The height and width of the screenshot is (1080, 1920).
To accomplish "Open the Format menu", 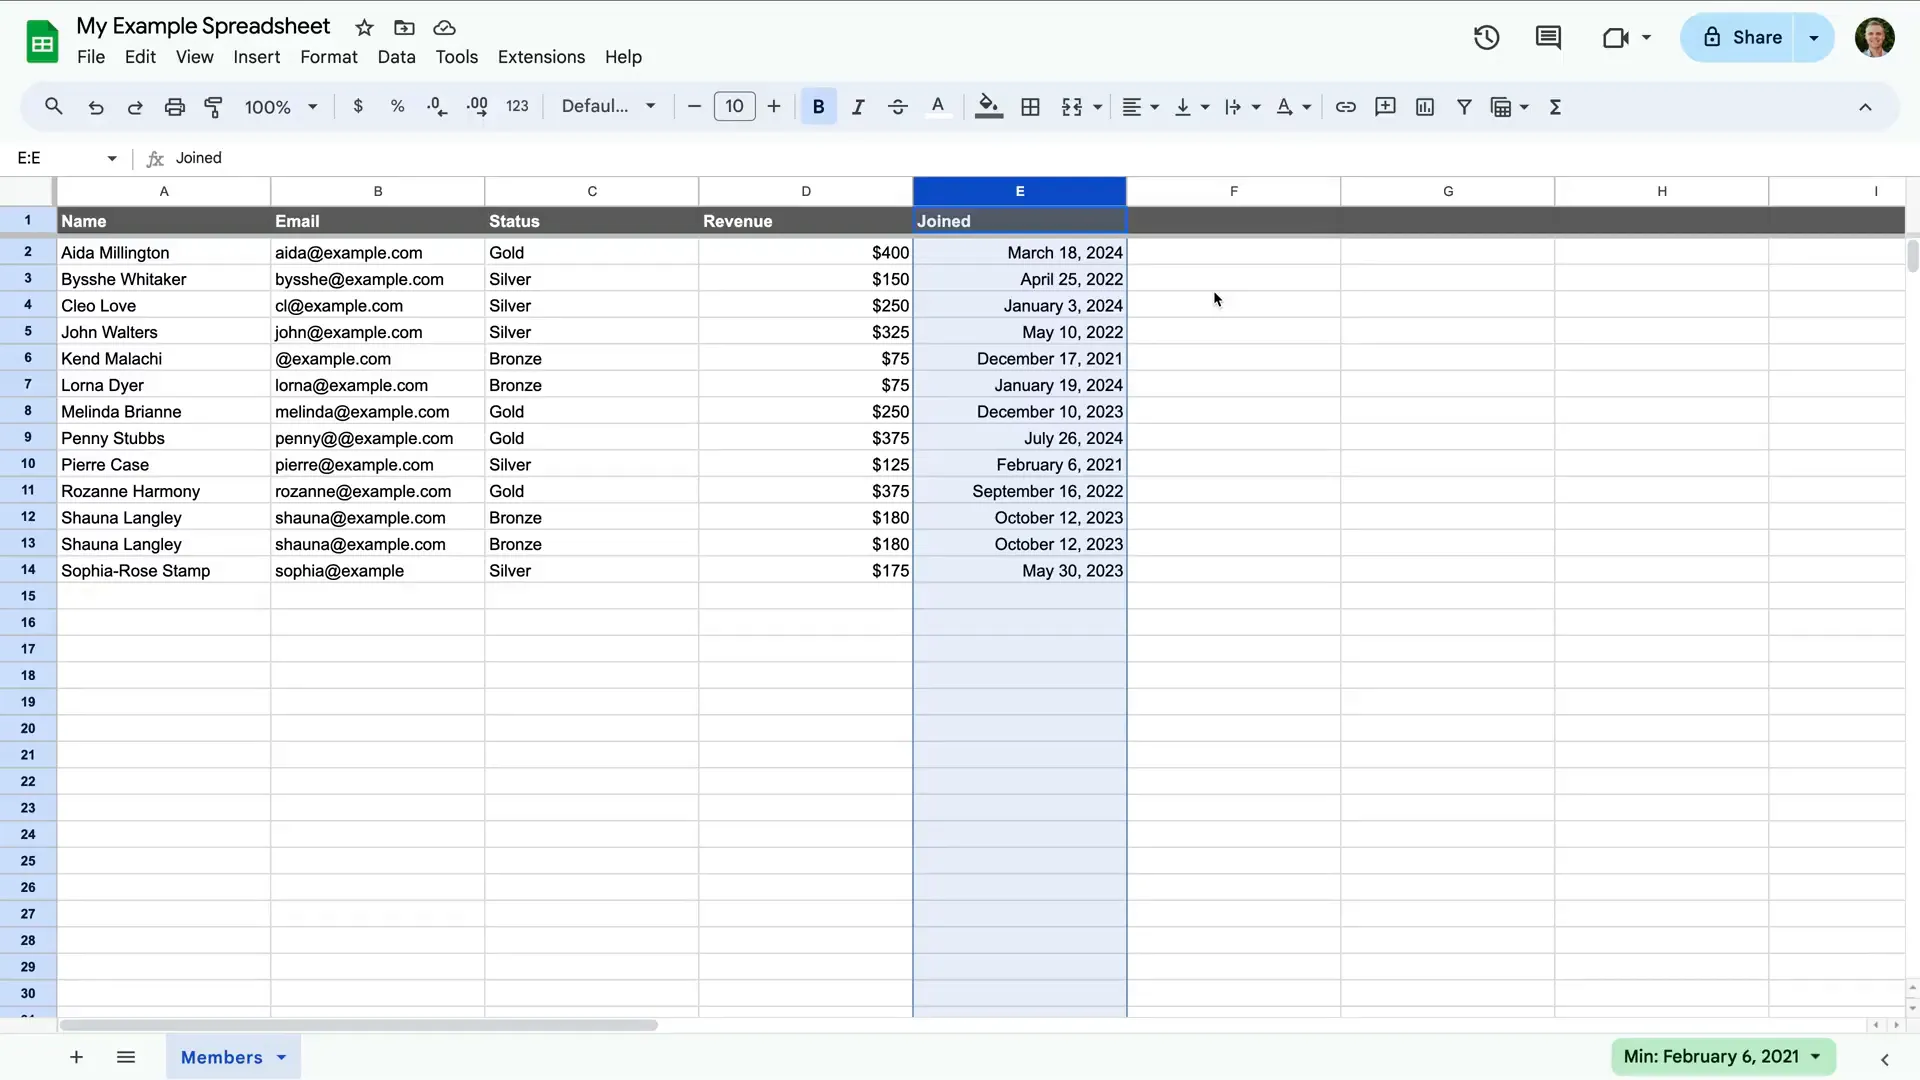I will [329, 57].
